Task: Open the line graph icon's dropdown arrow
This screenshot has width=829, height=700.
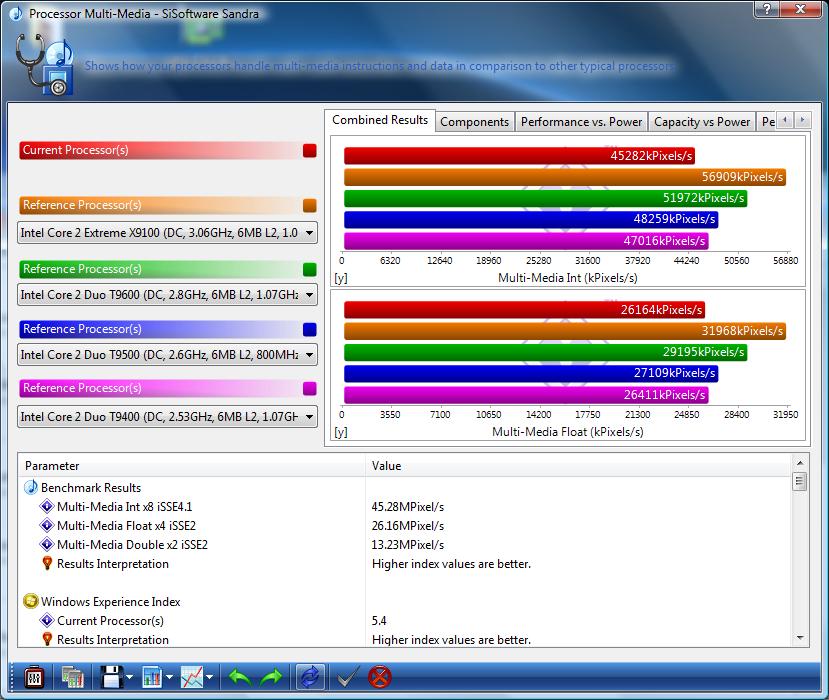Action: click(x=209, y=677)
